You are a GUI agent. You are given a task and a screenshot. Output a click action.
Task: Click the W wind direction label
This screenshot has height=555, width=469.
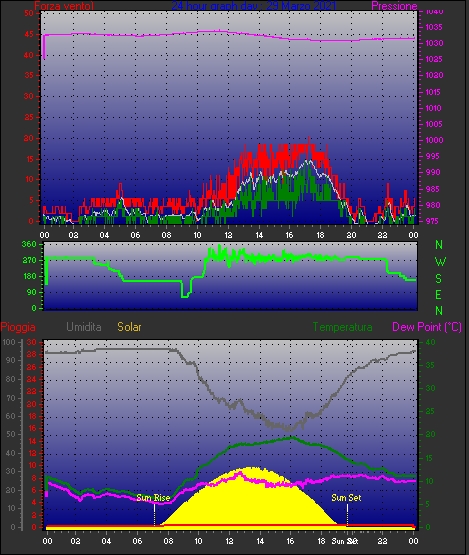click(x=440, y=262)
